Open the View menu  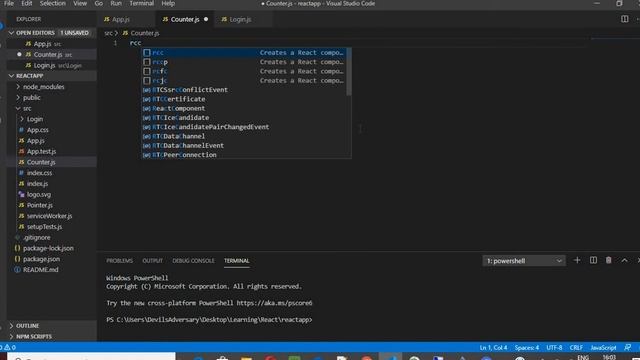coord(80,3)
